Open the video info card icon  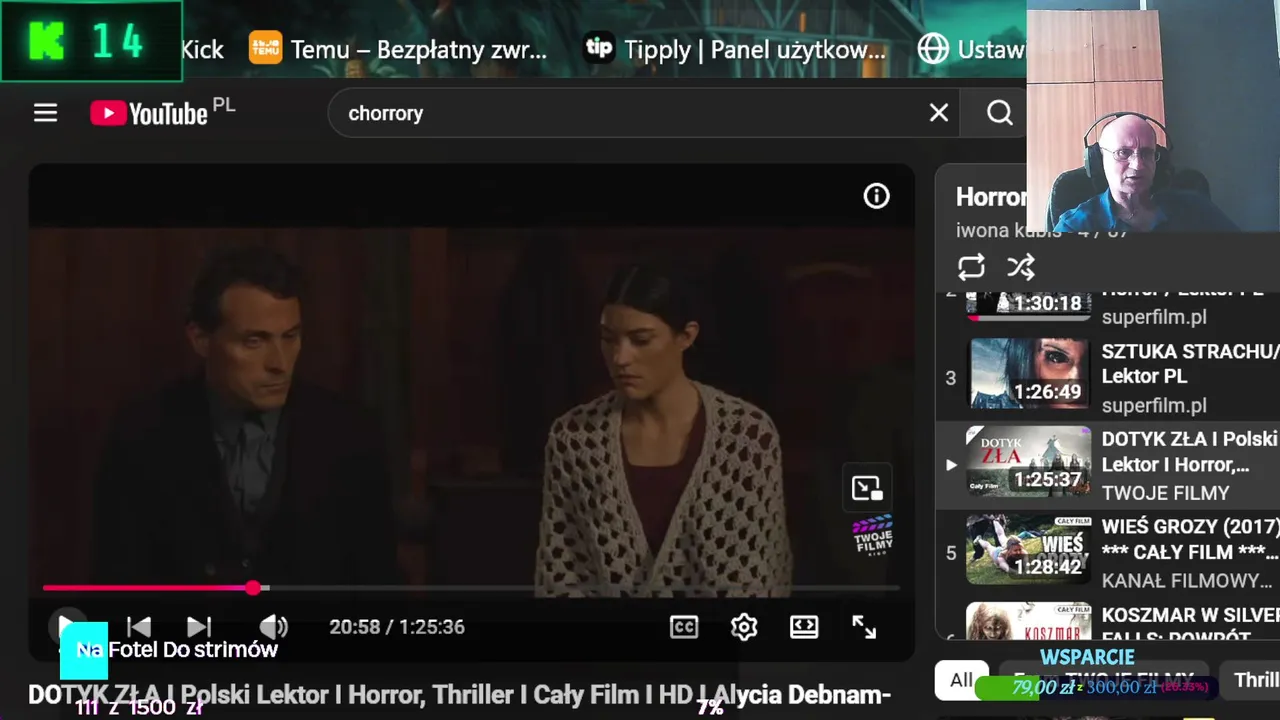point(876,196)
